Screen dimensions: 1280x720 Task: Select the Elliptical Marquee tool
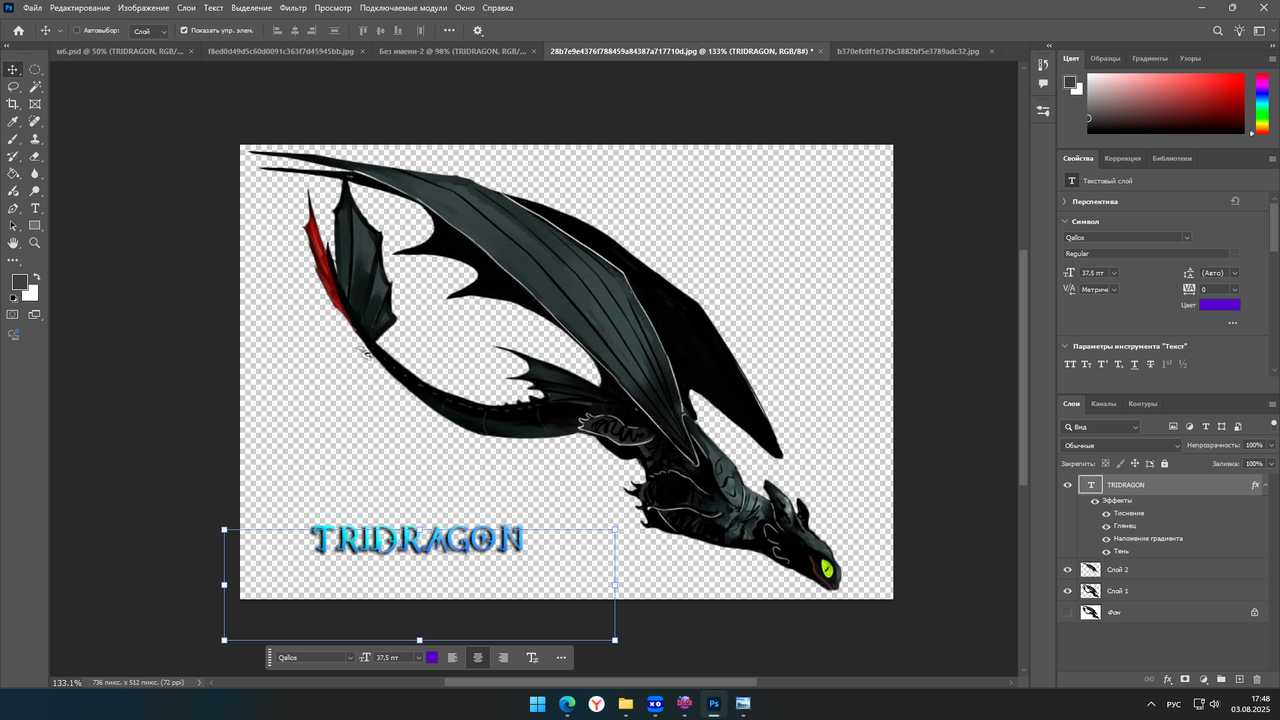pyautogui.click(x=35, y=69)
